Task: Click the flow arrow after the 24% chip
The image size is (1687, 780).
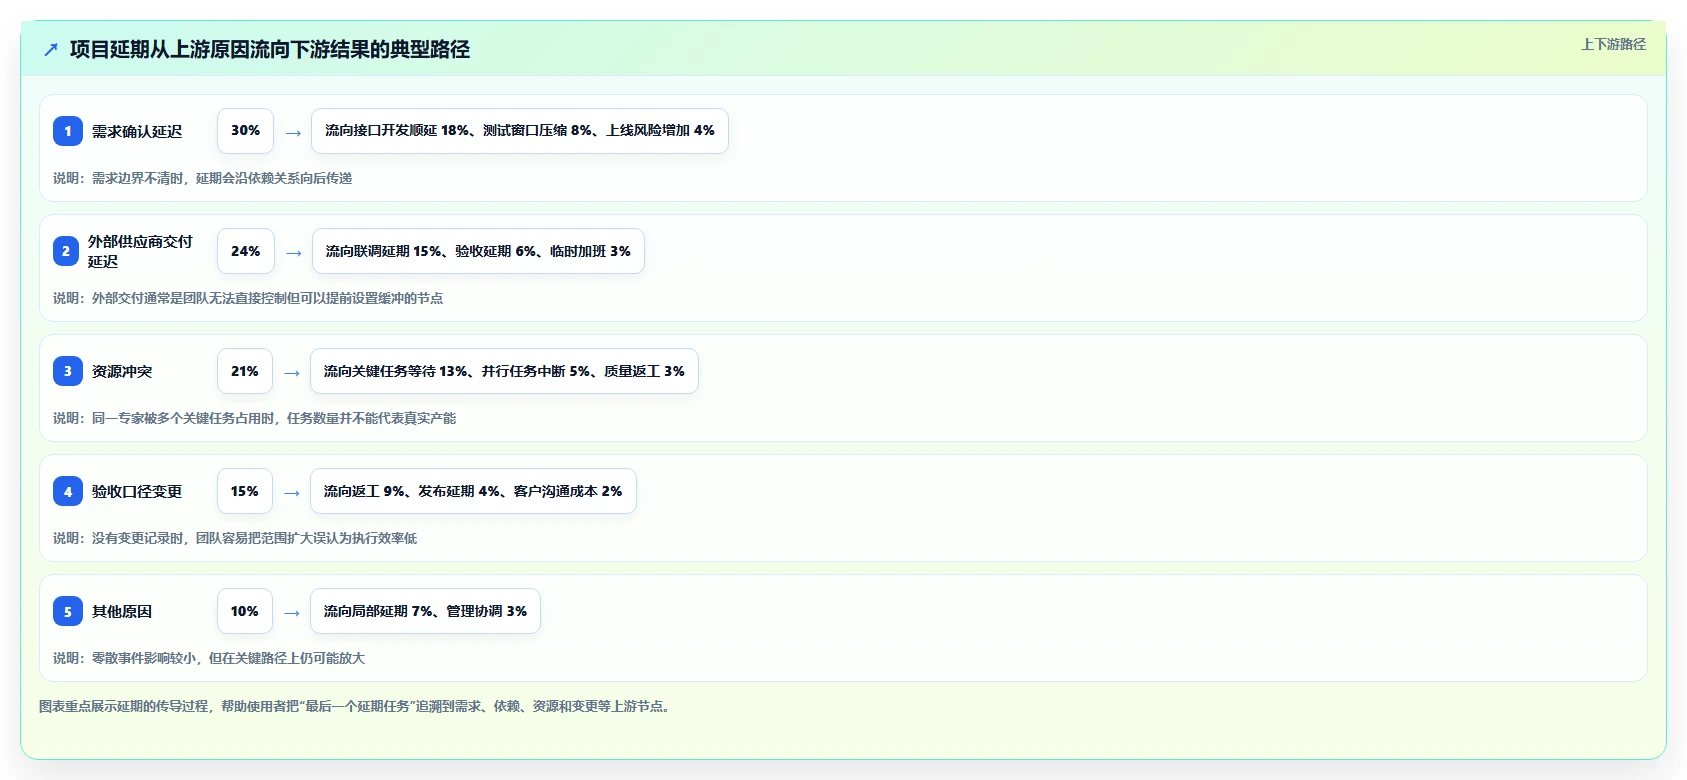Action: click(x=294, y=252)
